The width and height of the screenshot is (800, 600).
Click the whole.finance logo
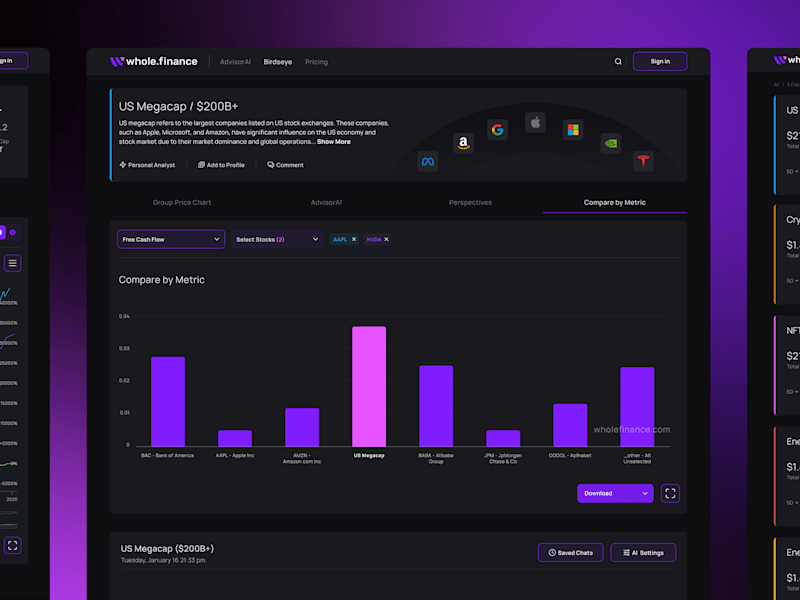(x=154, y=62)
